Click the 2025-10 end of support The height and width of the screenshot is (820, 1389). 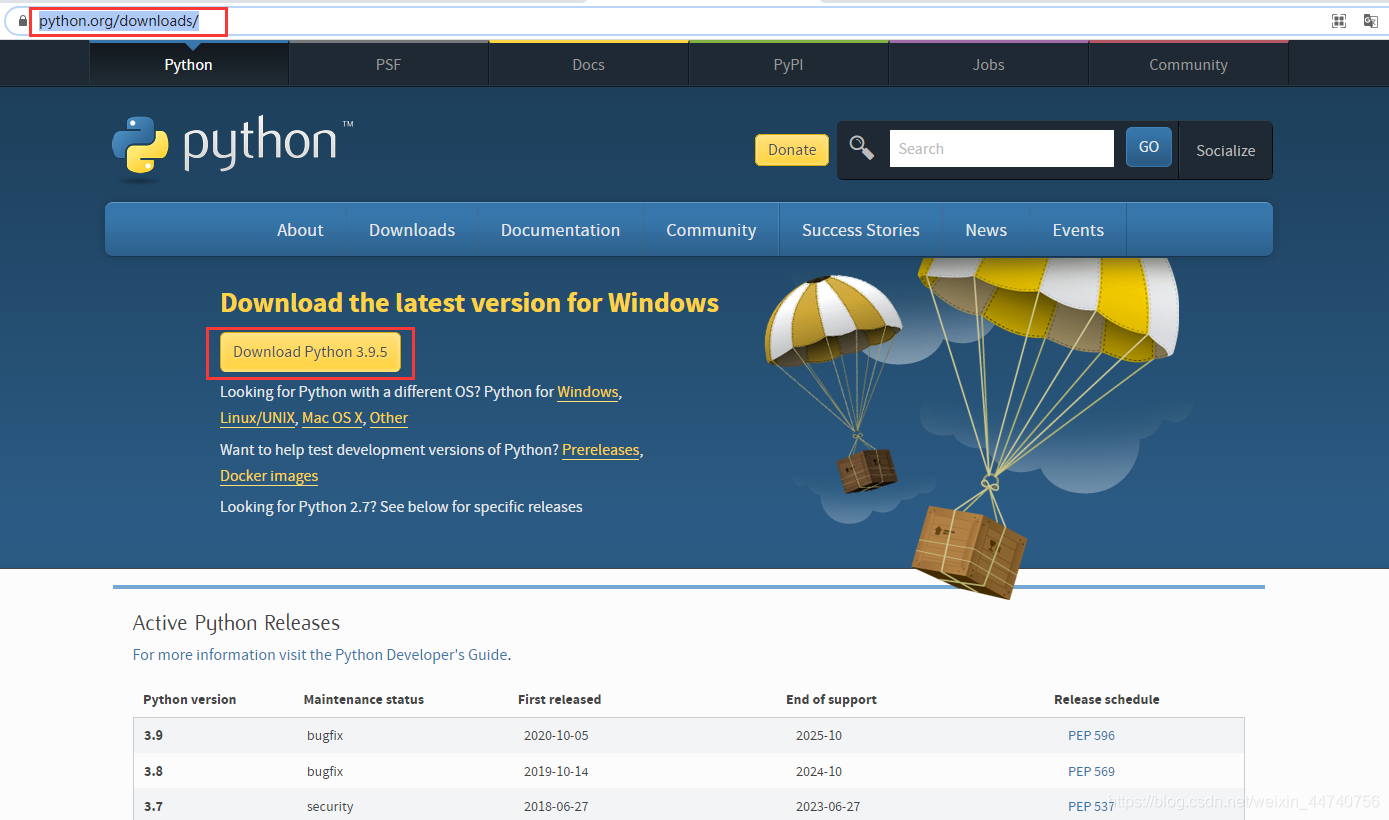tap(819, 735)
